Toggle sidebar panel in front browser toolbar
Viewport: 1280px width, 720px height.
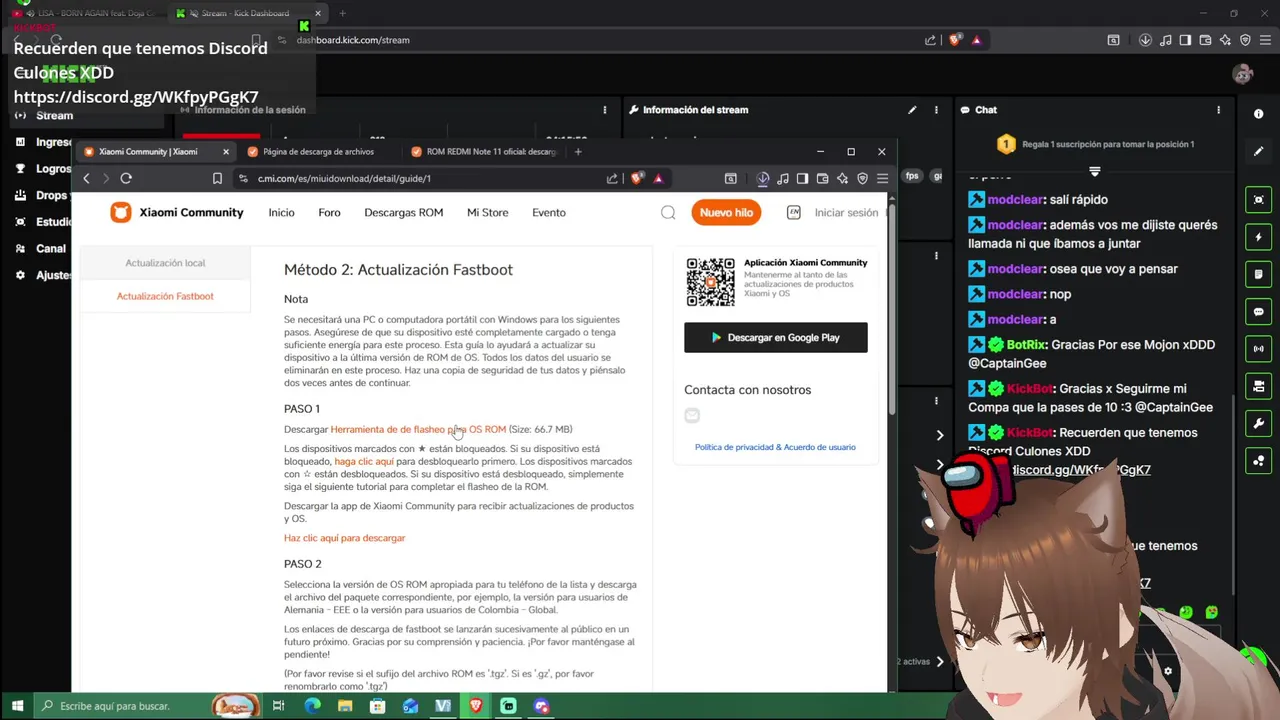[802, 178]
